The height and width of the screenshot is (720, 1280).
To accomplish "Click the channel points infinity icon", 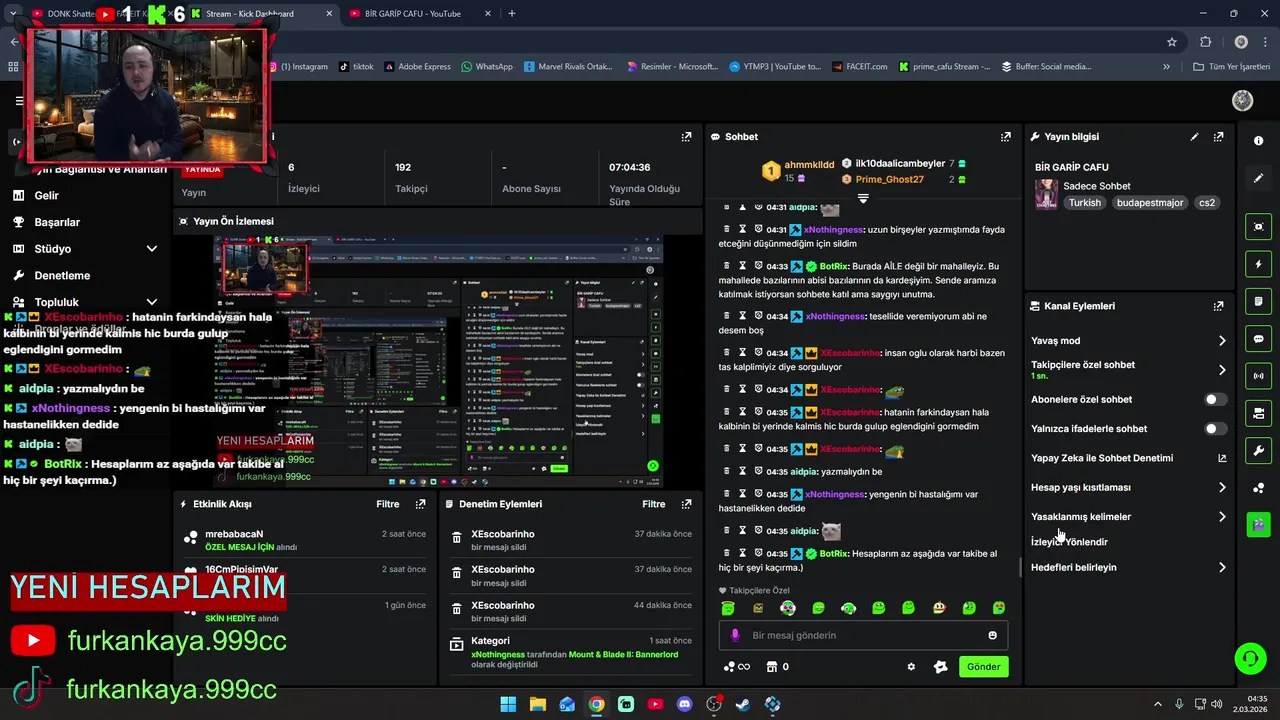I will 736,667.
